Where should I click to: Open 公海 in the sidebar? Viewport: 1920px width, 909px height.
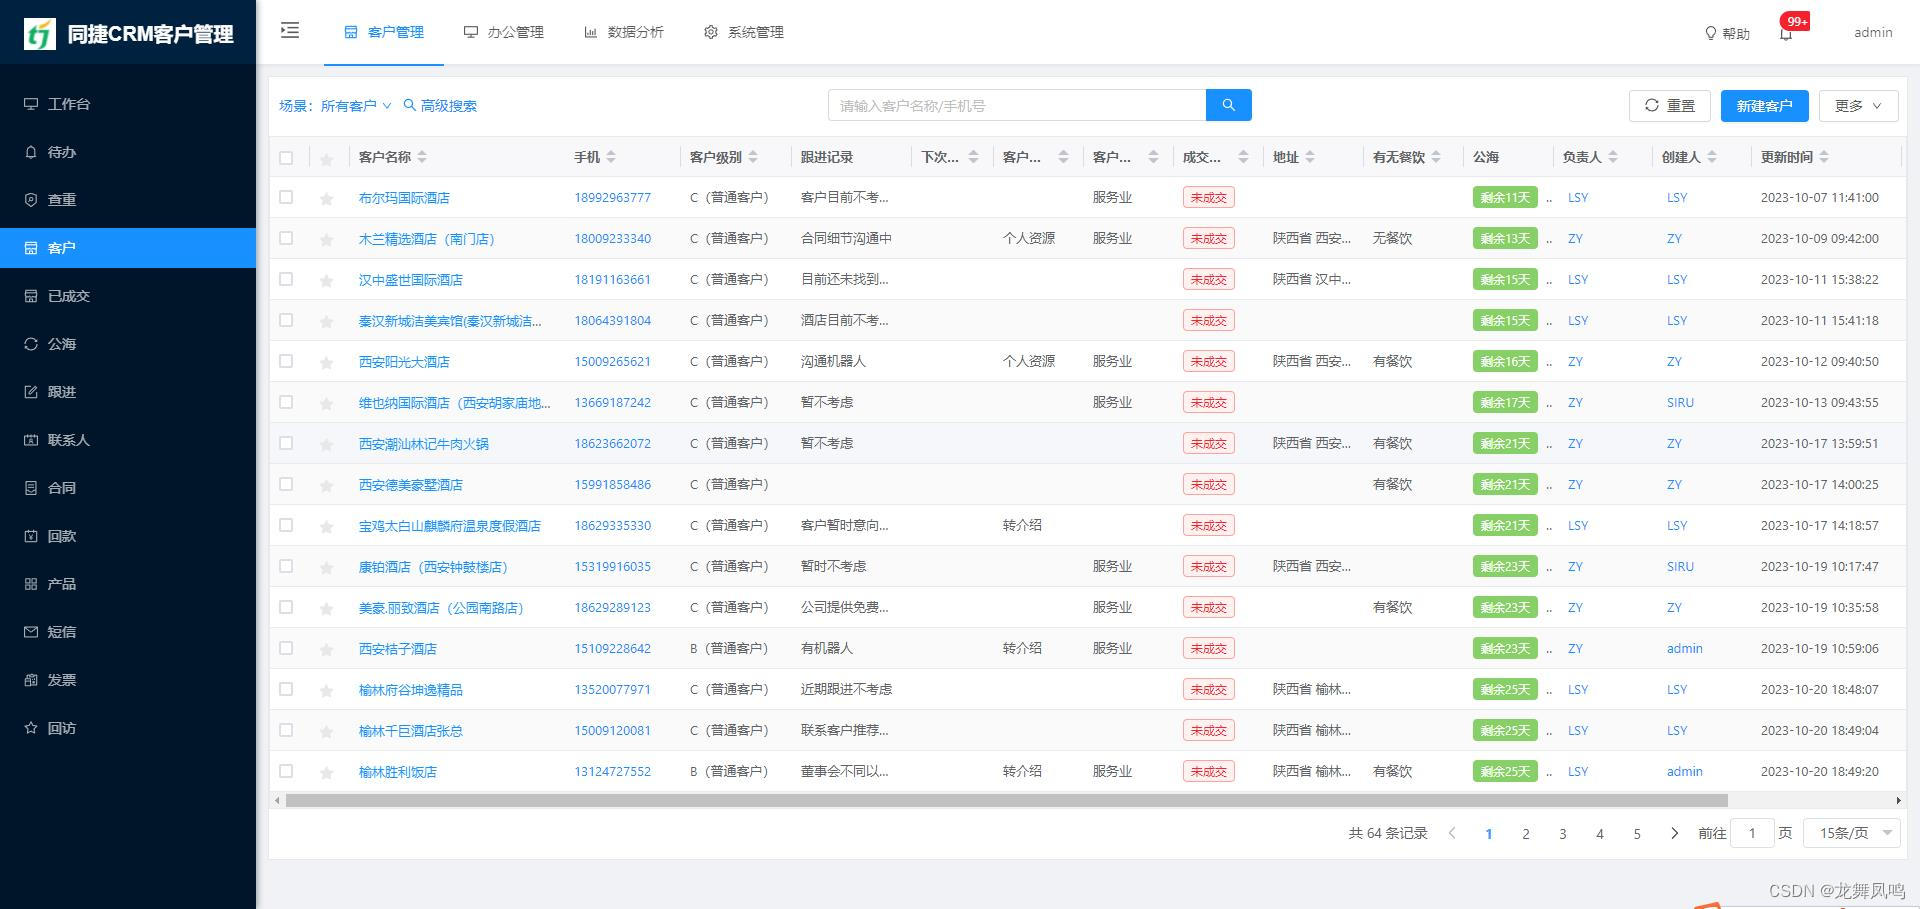pyautogui.click(x=128, y=344)
